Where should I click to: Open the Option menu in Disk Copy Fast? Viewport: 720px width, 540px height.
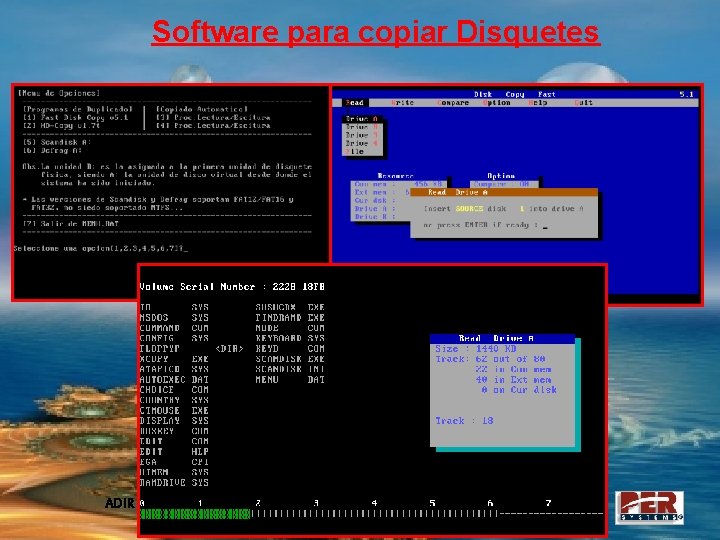(496, 103)
